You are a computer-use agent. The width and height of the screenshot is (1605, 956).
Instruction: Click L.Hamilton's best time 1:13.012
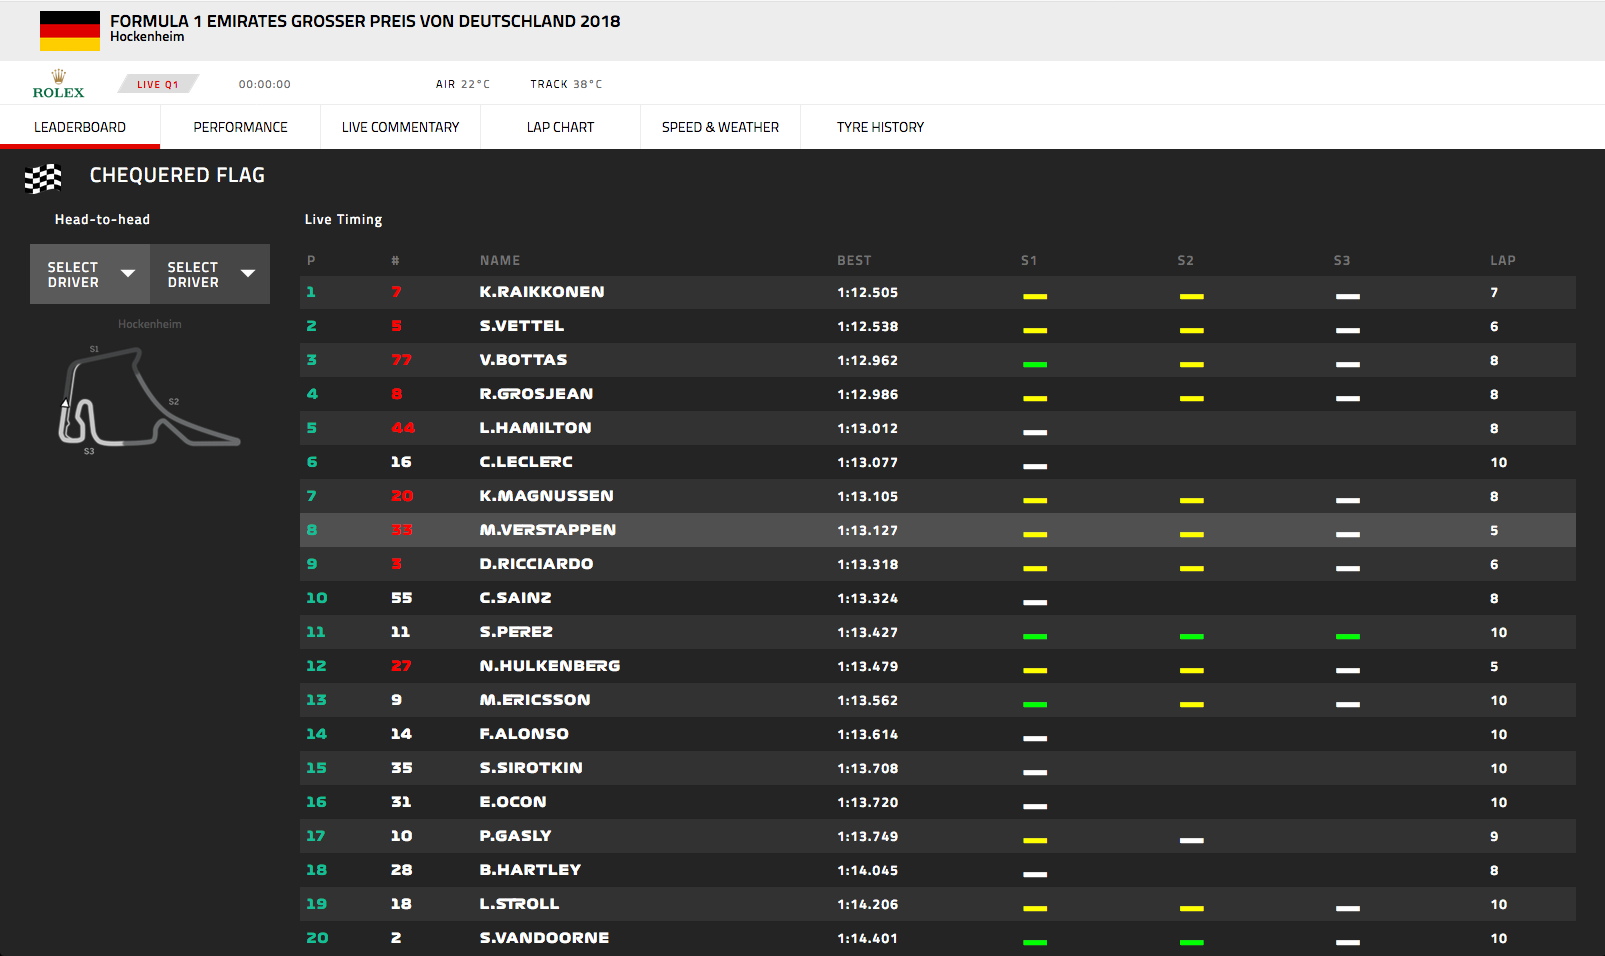tap(867, 428)
